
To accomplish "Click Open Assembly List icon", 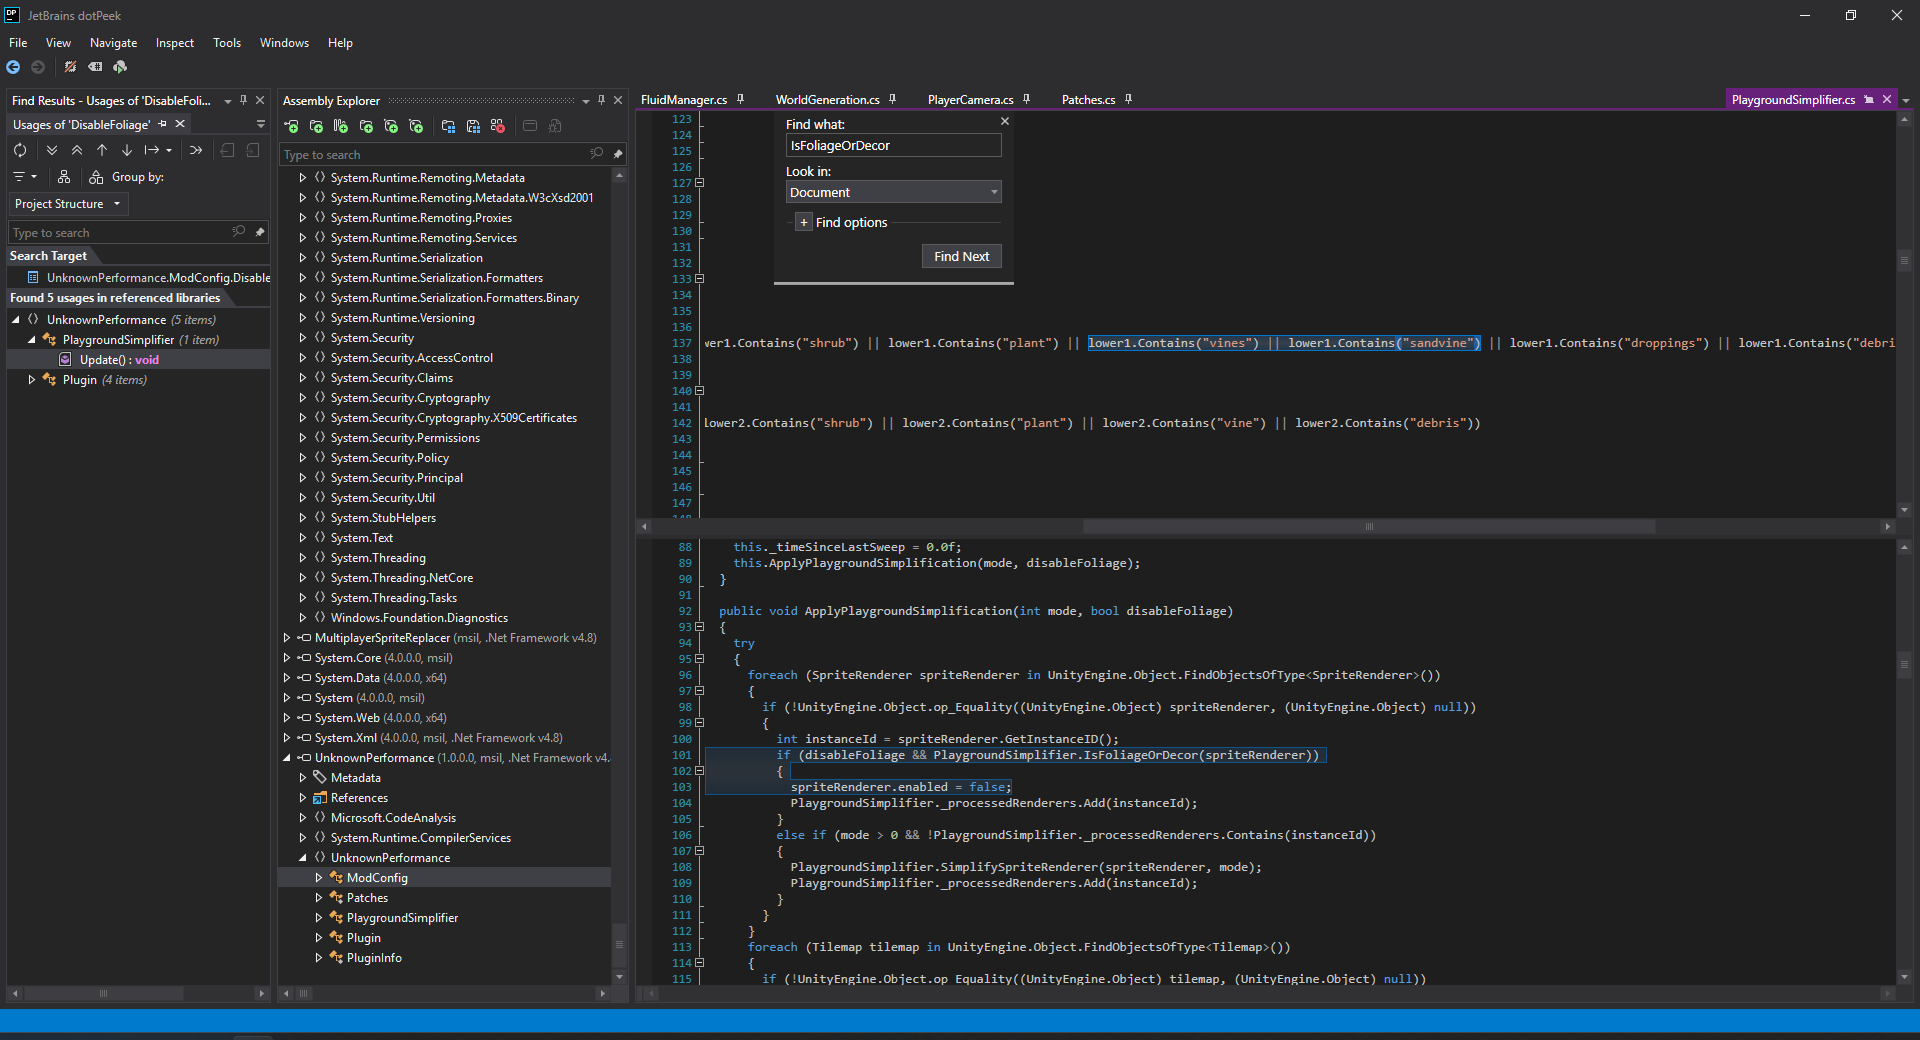I will coord(448,126).
